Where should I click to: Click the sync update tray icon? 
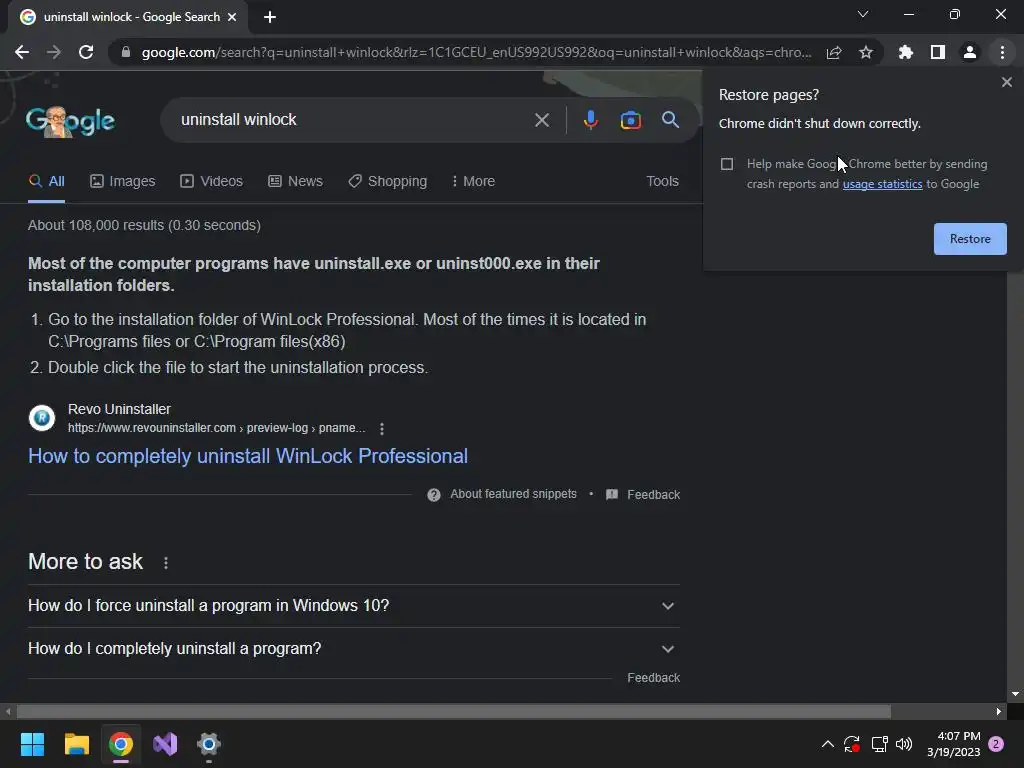(x=852, y=744)
